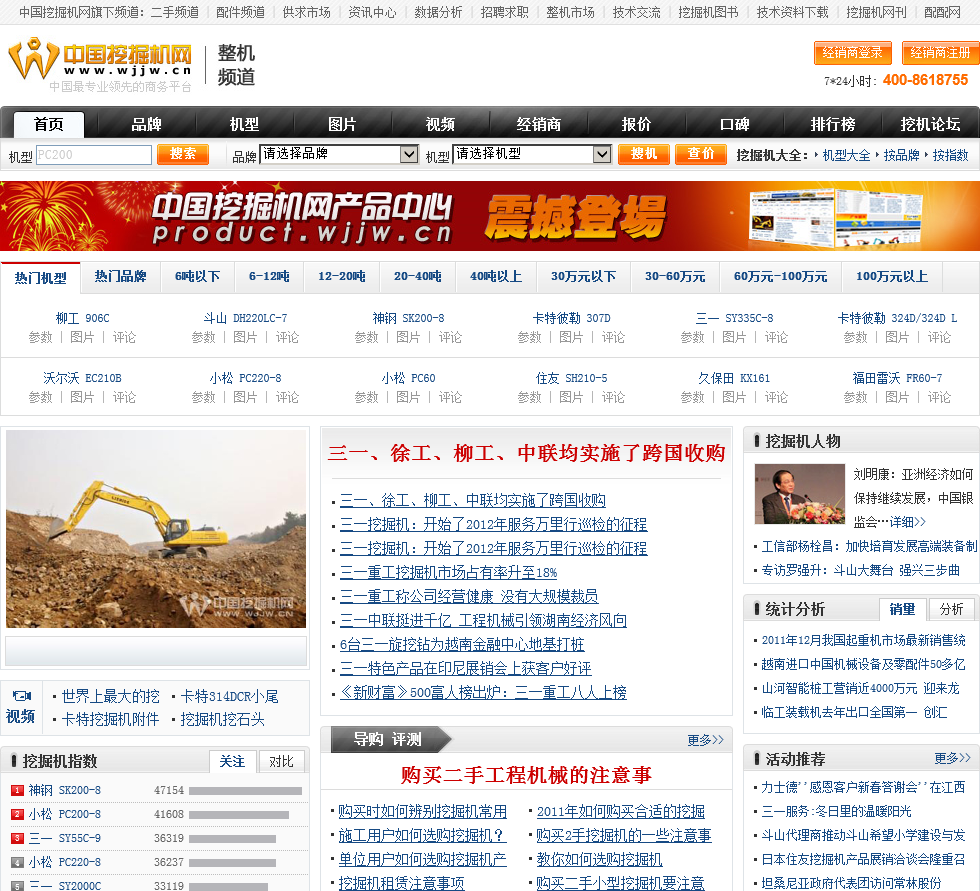Image resolution: width=980 pixels, height=891 pixels.
Task: Click the 中国挖掘机网 site logo
Action: 100,64
